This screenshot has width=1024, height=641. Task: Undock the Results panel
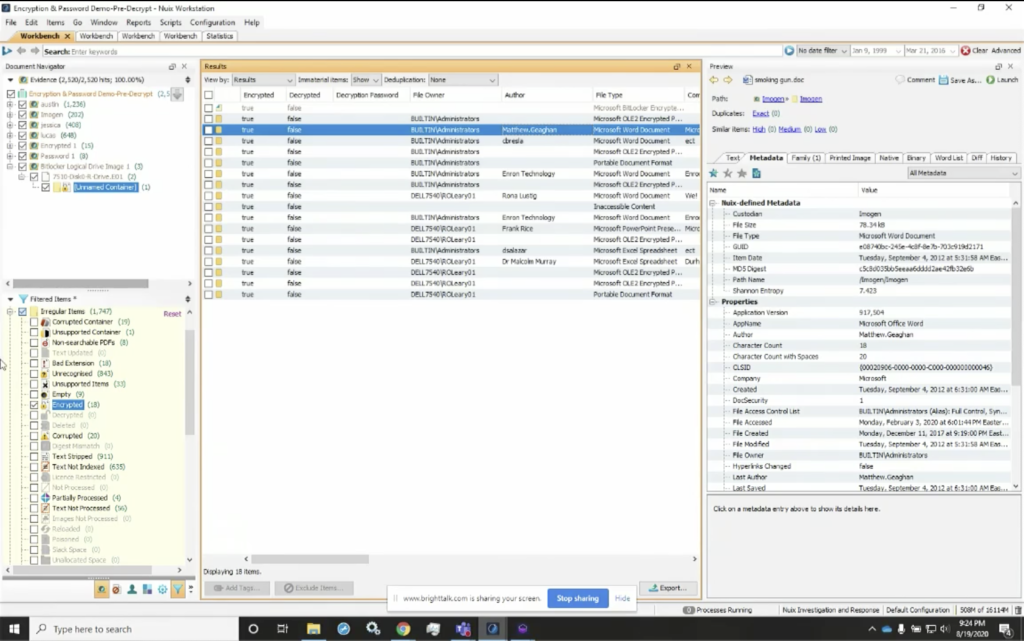(677, 67)
